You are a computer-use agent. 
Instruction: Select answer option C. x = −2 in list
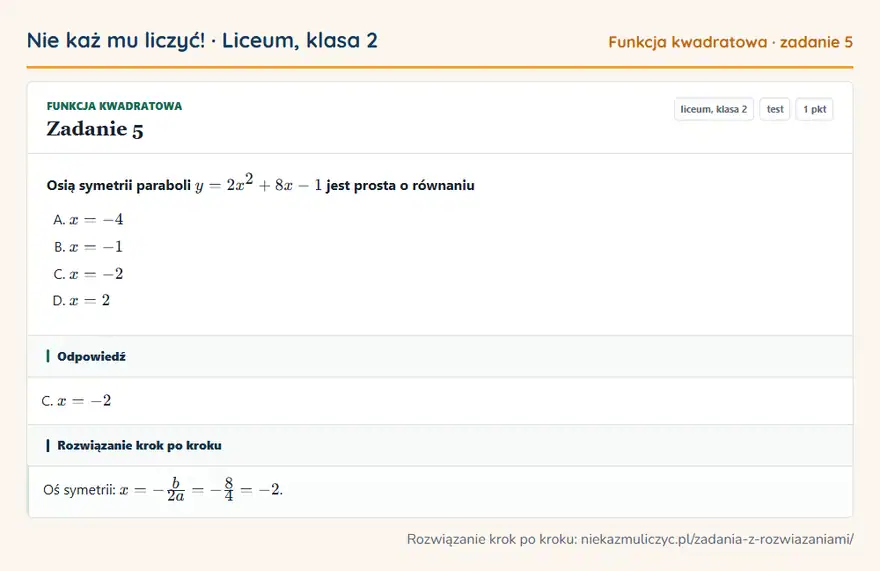point(88,274)
